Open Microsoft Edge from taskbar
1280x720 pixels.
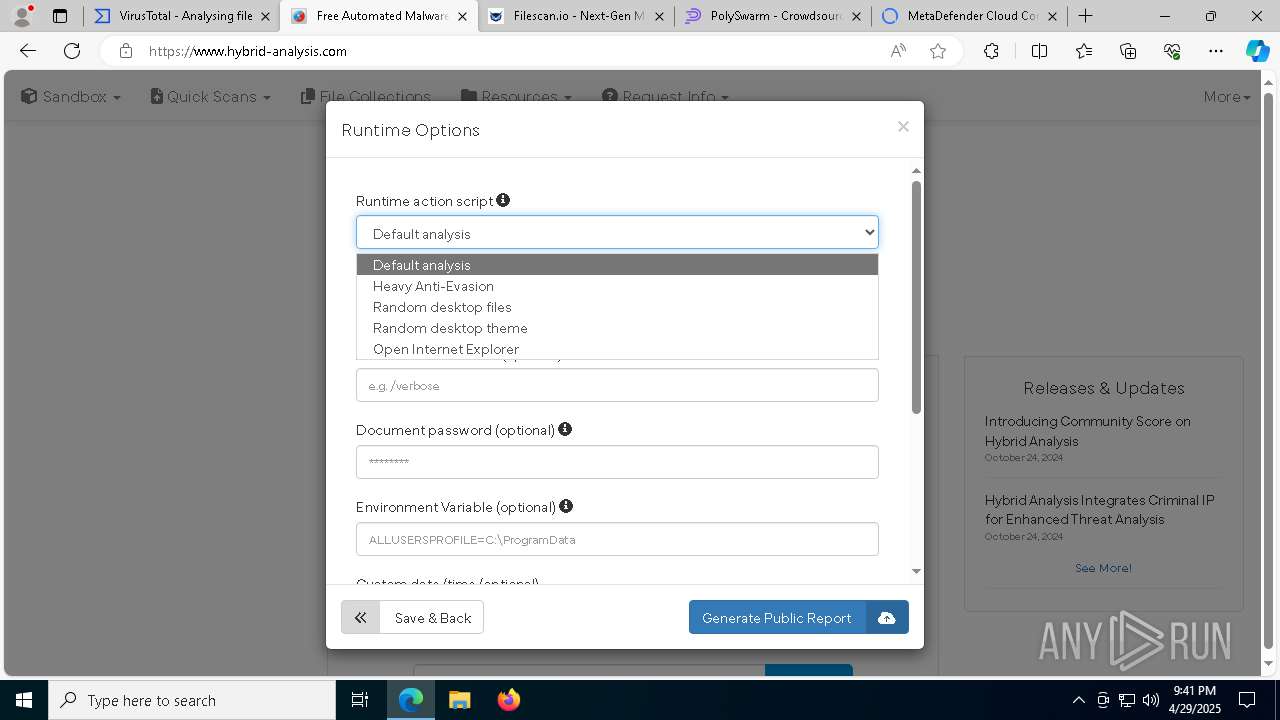[x=411, y=700]
